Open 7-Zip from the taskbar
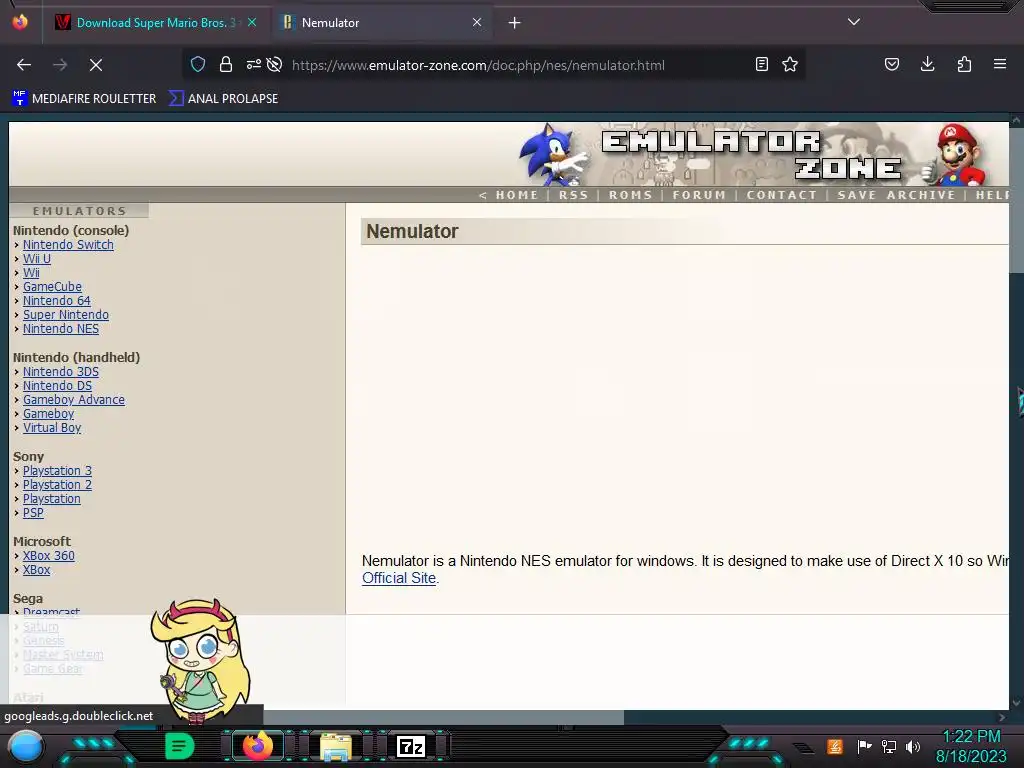Viewport: 1024px width, 768px height. click(411, 746)
